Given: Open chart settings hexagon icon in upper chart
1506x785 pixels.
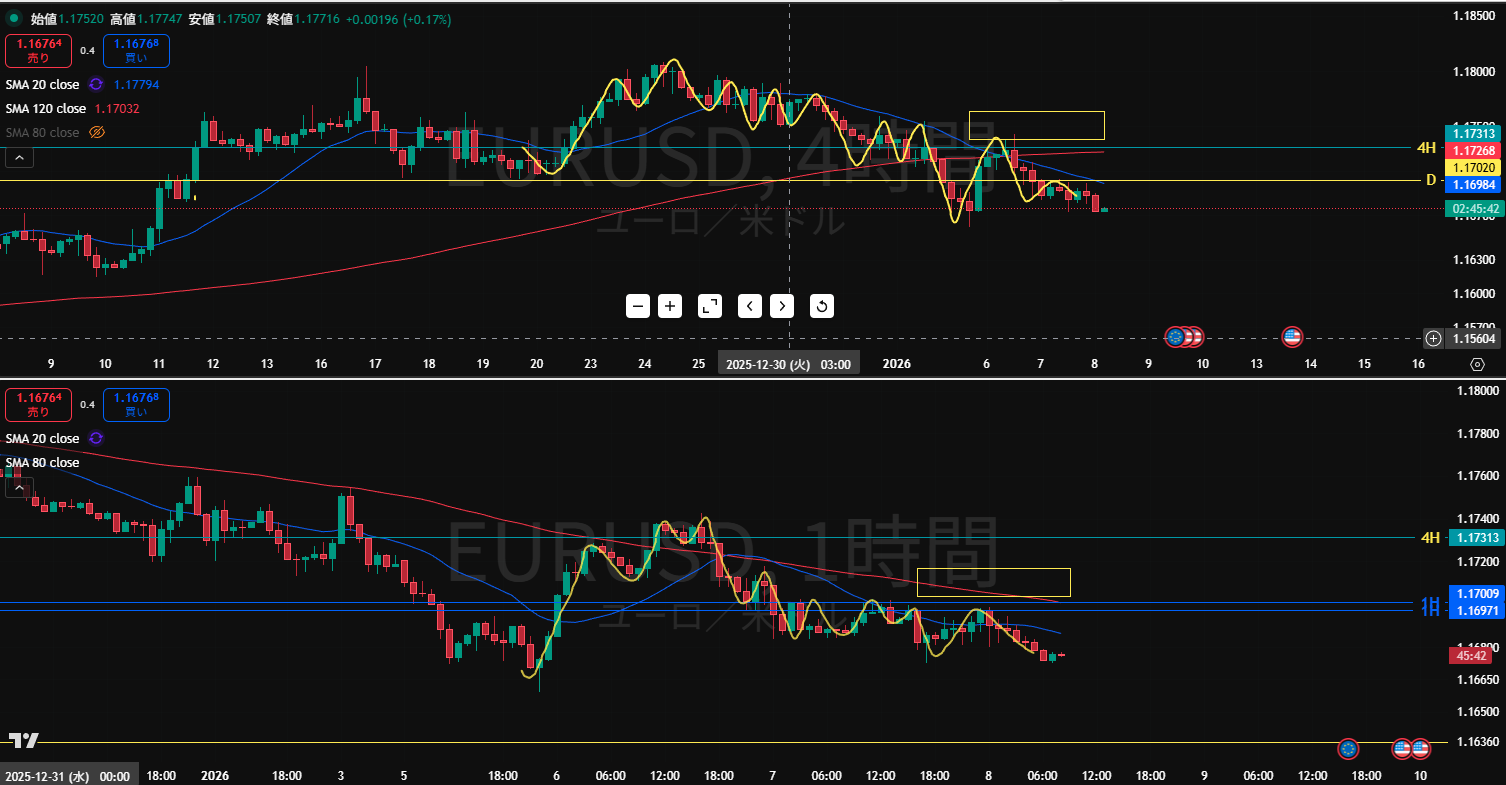Looking at the screenshot, I should pyautogui.click(x=1477, y=365).
